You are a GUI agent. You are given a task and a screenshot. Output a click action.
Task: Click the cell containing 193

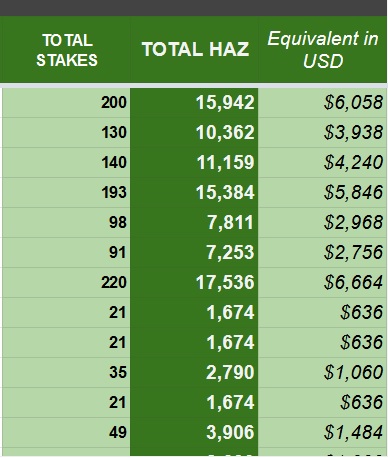pos(66,192)
